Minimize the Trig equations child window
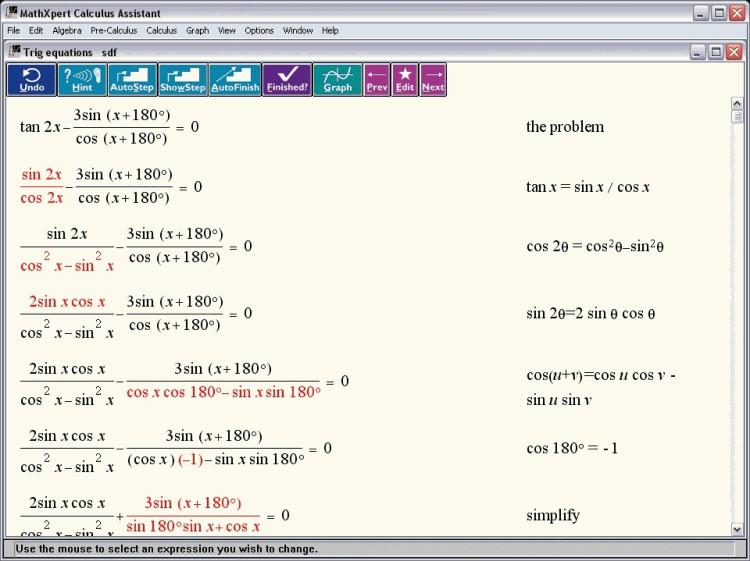This screenshot has width=750, height=561. pos(697,52)
